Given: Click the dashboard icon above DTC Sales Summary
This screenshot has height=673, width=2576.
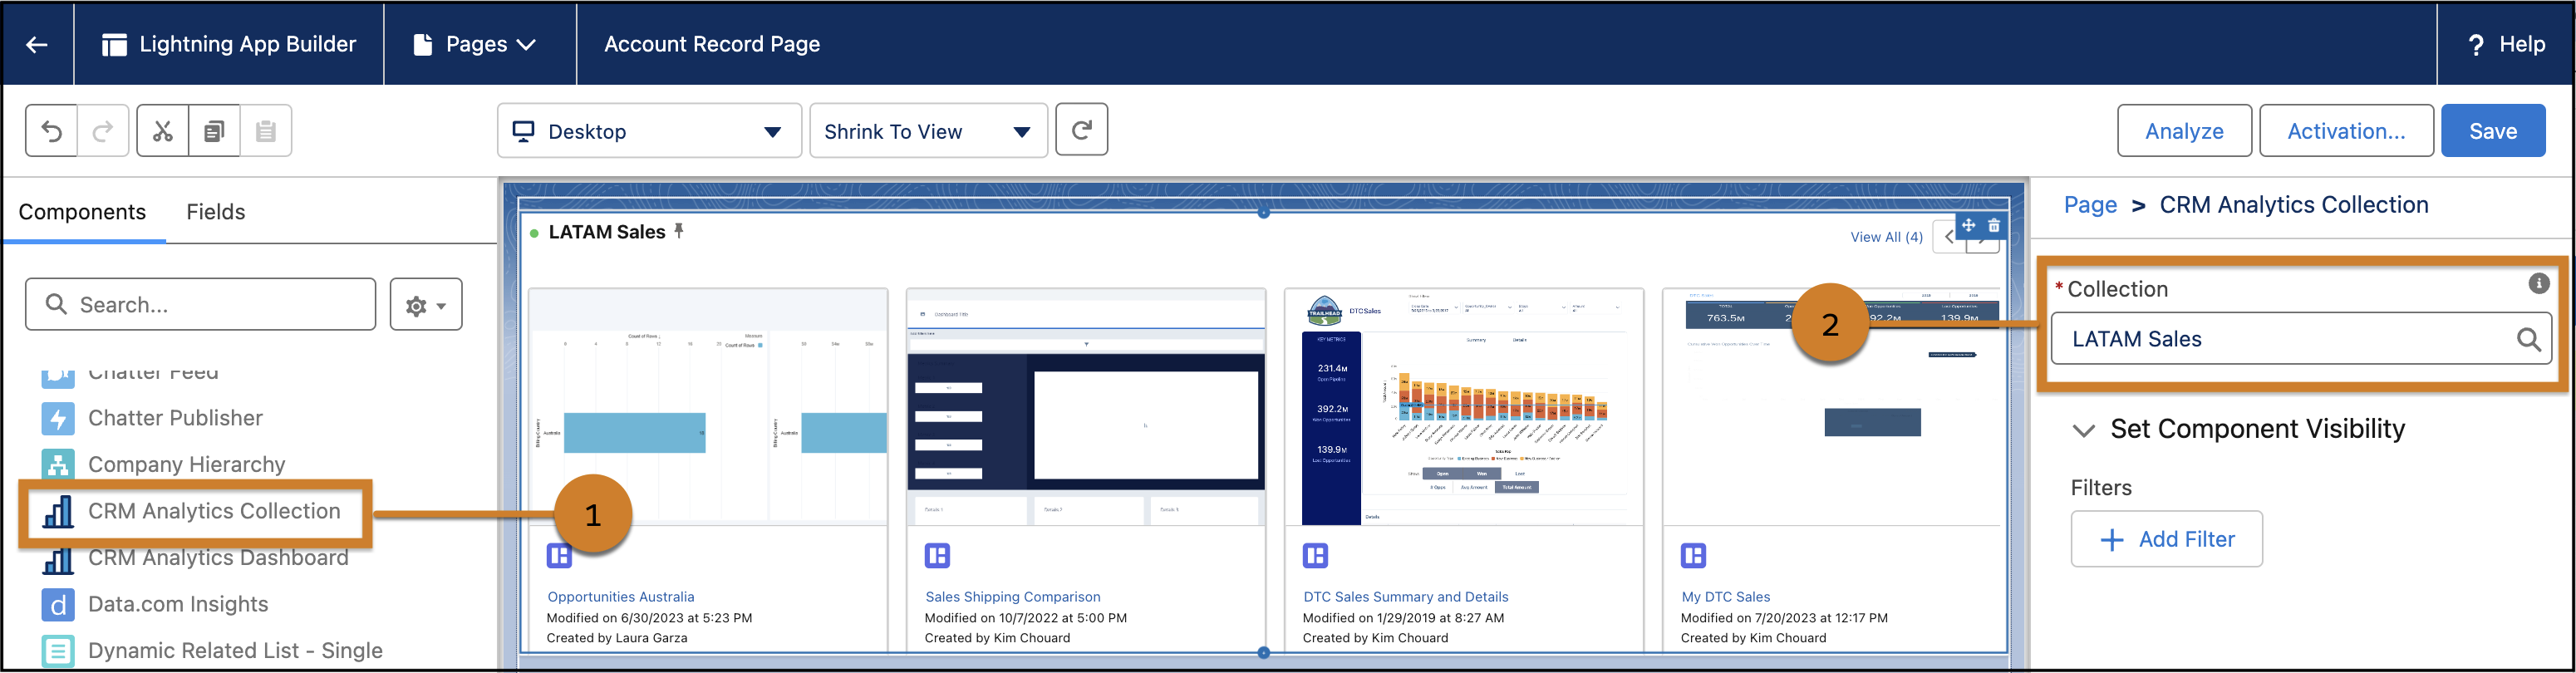Looking at the screenshot, I should tap(1315, 556).
